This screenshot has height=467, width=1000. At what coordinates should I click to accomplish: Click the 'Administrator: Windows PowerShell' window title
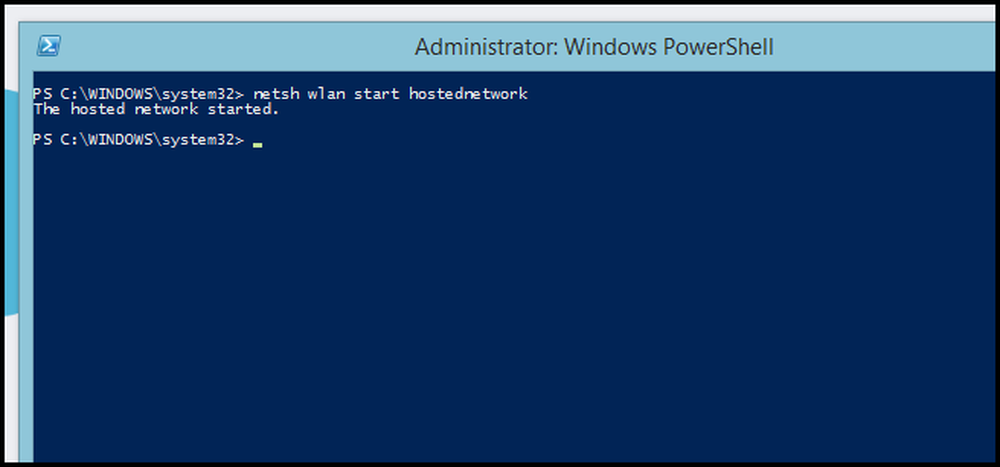[594, 47]
